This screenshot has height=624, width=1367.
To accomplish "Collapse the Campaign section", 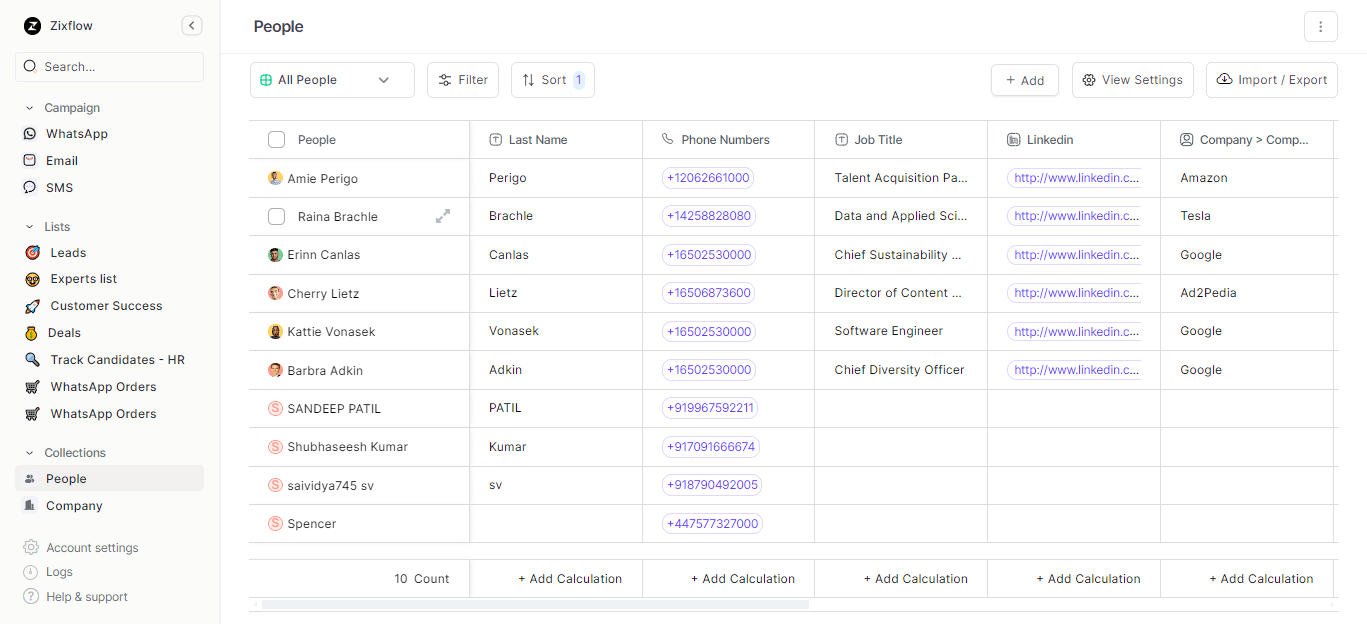I will (x=30, y=108).
